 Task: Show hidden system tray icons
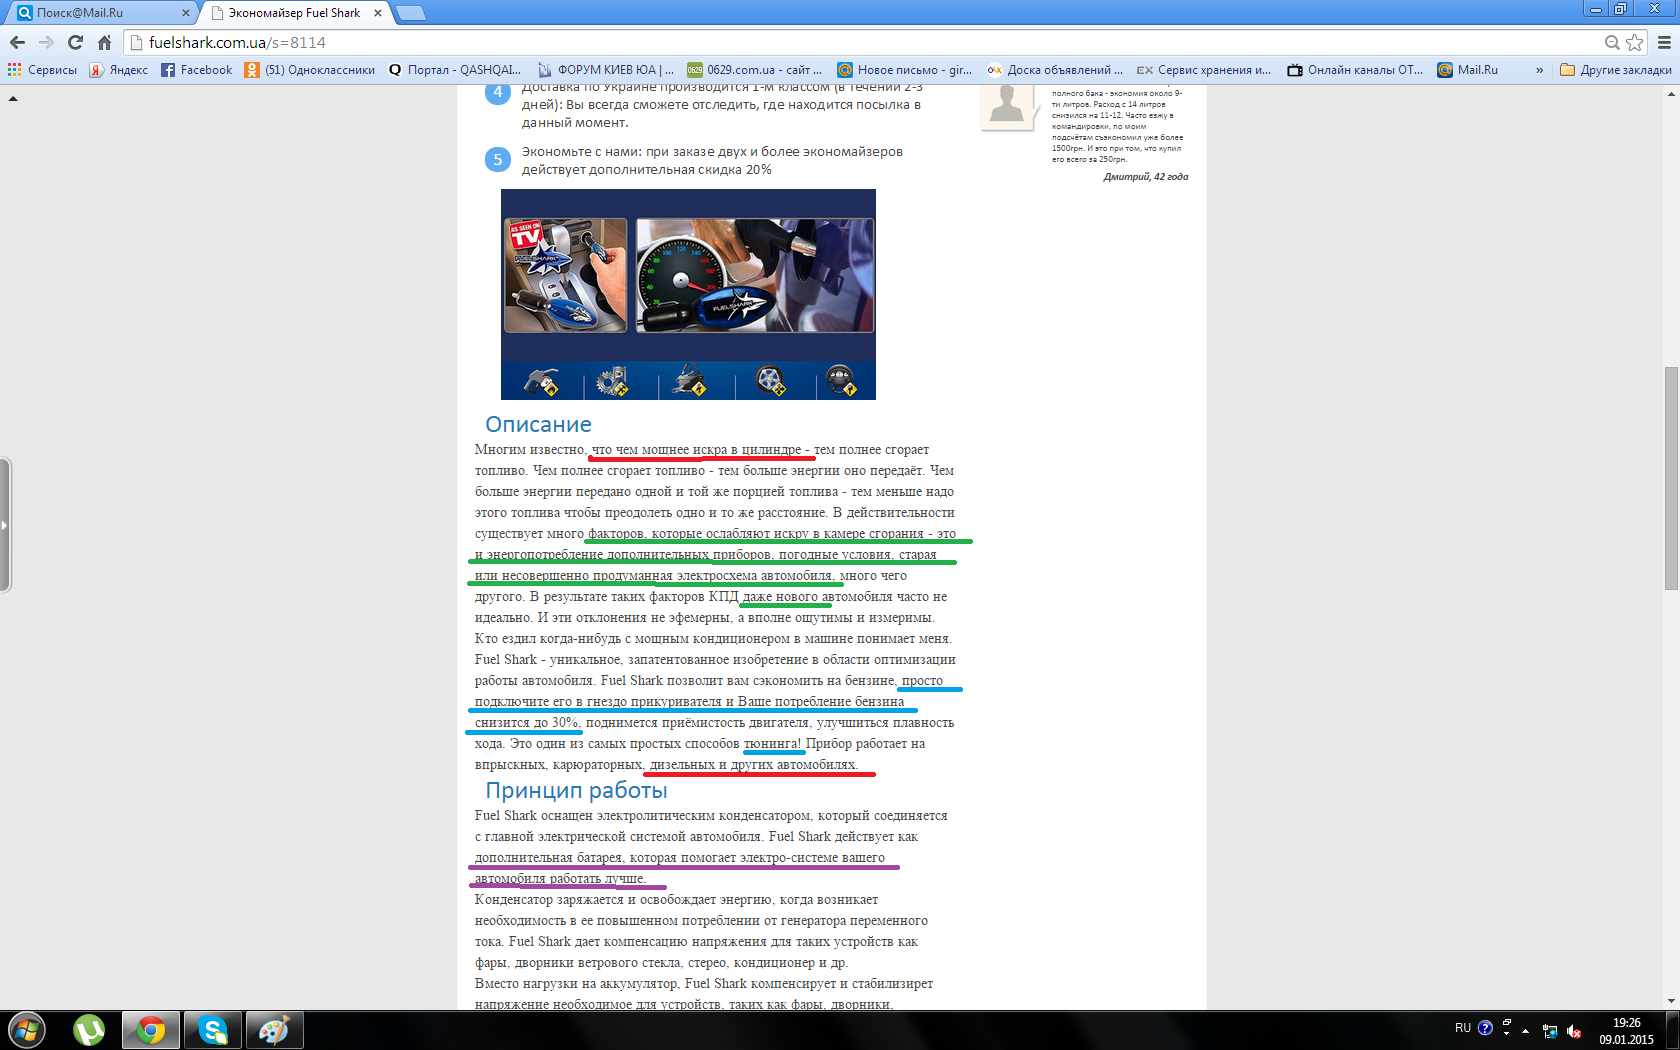(1525, 1030)
